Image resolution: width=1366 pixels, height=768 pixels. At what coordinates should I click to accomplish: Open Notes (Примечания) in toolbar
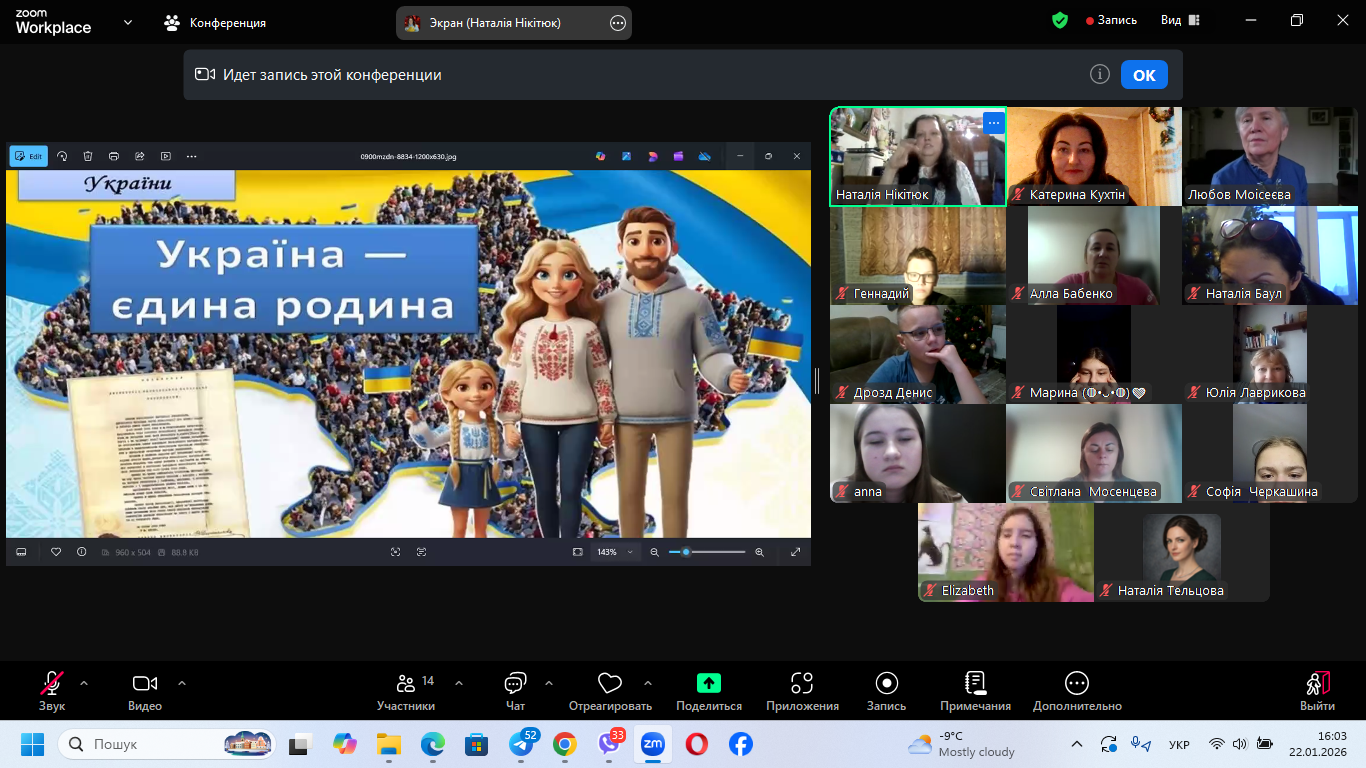(975, 691)
